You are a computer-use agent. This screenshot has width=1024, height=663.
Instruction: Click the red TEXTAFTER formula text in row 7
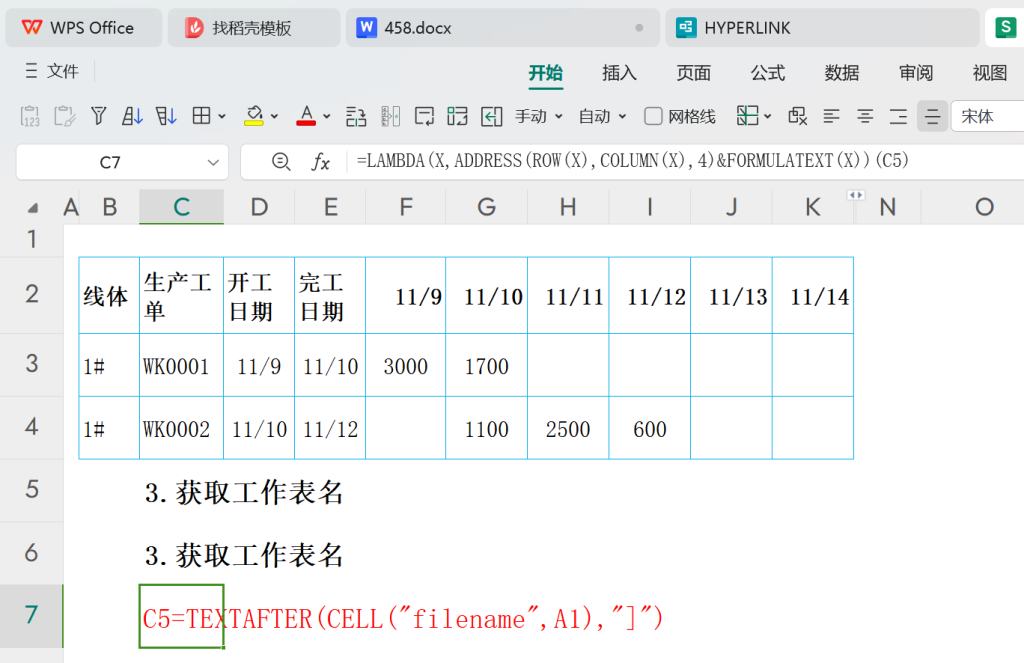click(403, 618)
